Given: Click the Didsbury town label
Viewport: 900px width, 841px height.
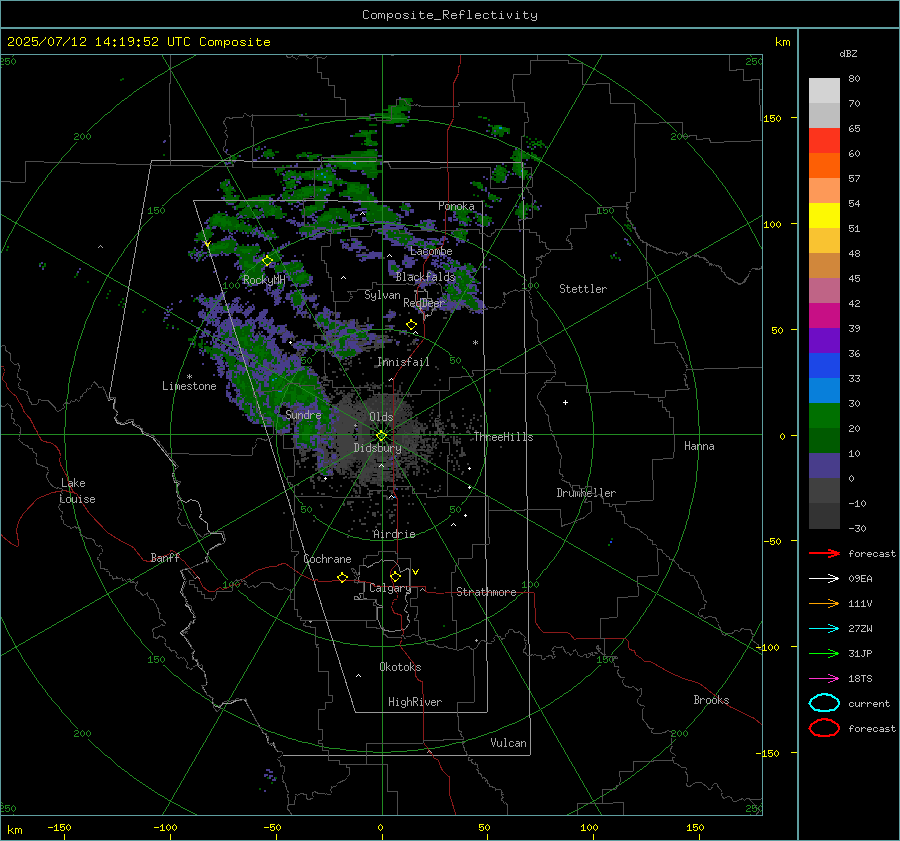Looking at the screenshot, I should point(377,448).
